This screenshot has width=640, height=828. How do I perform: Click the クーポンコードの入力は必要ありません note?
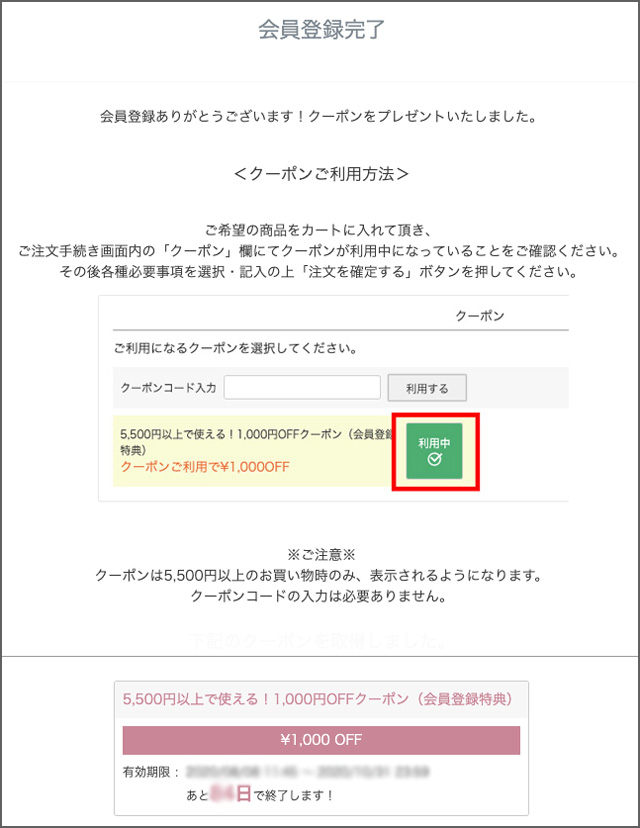319,596
